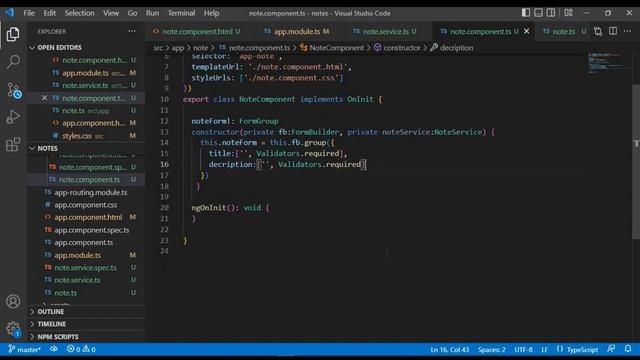Click the Spaces: 2 indentation setting
This screenshot has height=360, width=640.
tap(491, 349)
